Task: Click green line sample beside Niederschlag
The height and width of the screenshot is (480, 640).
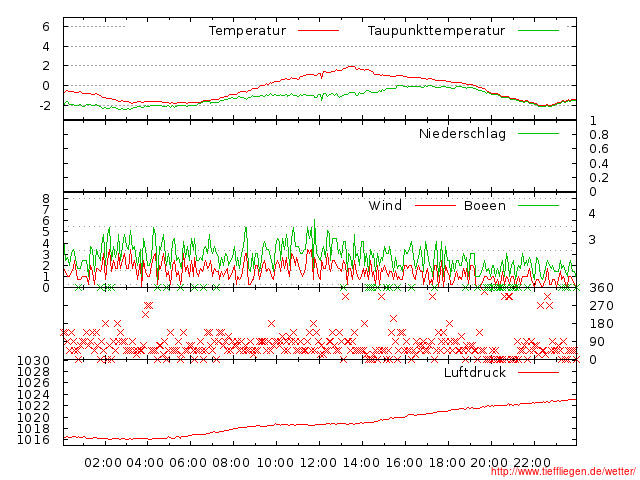Action: pos(538,133)
